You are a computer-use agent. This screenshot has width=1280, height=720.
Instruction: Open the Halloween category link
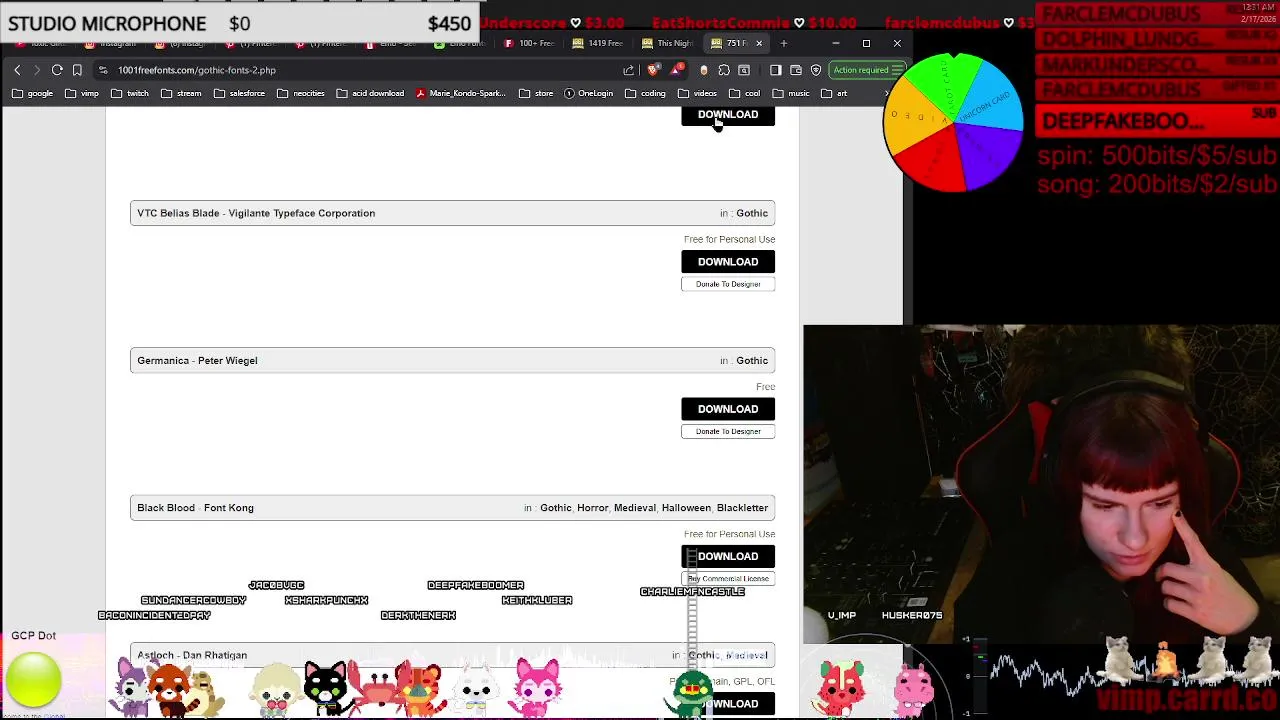[x=686, y=508]
